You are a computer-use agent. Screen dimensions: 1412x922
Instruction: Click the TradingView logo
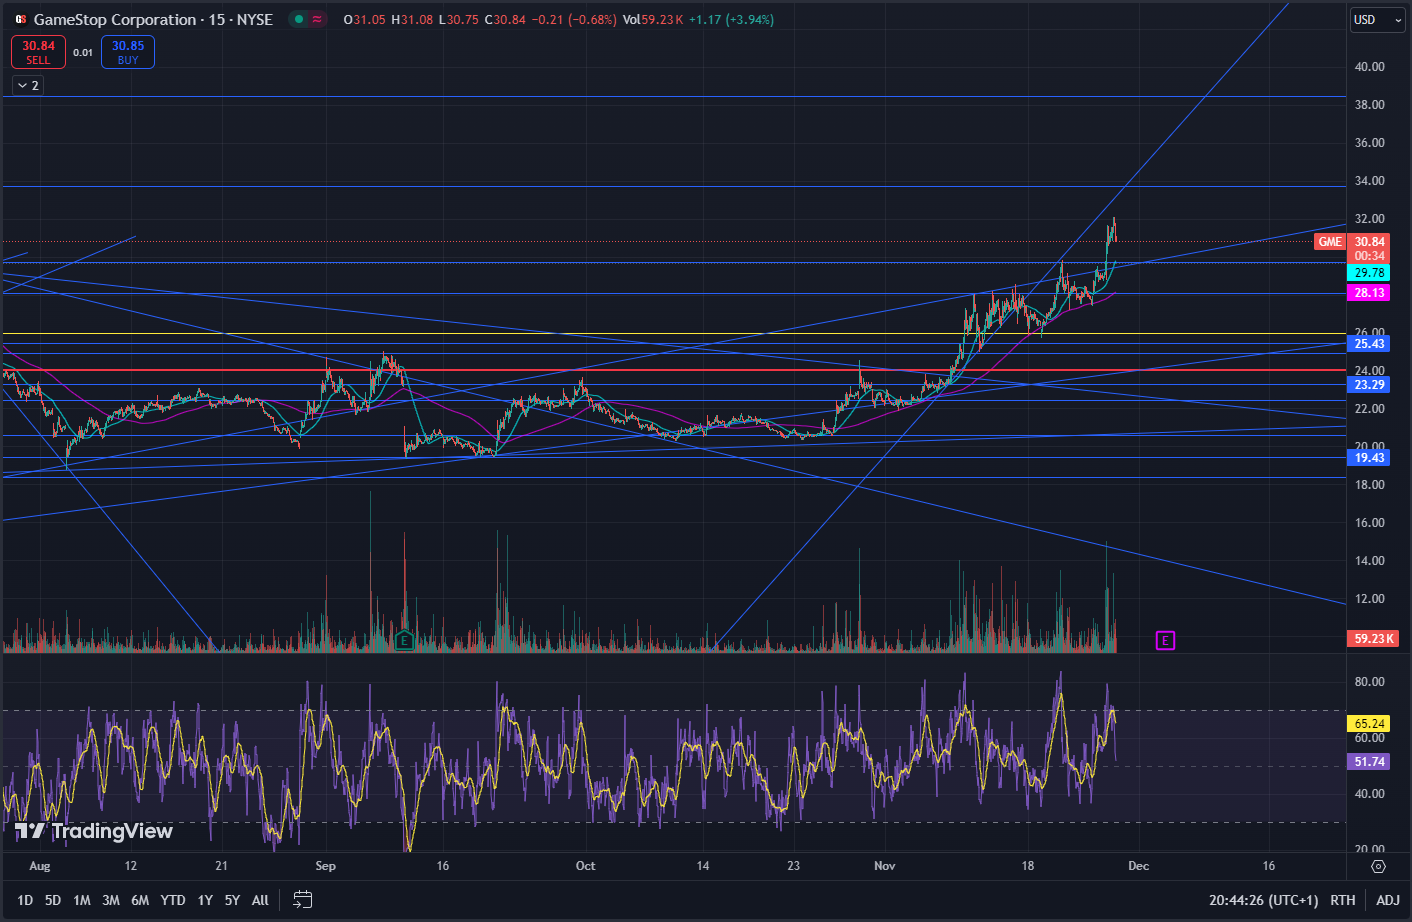click(94, 831)
